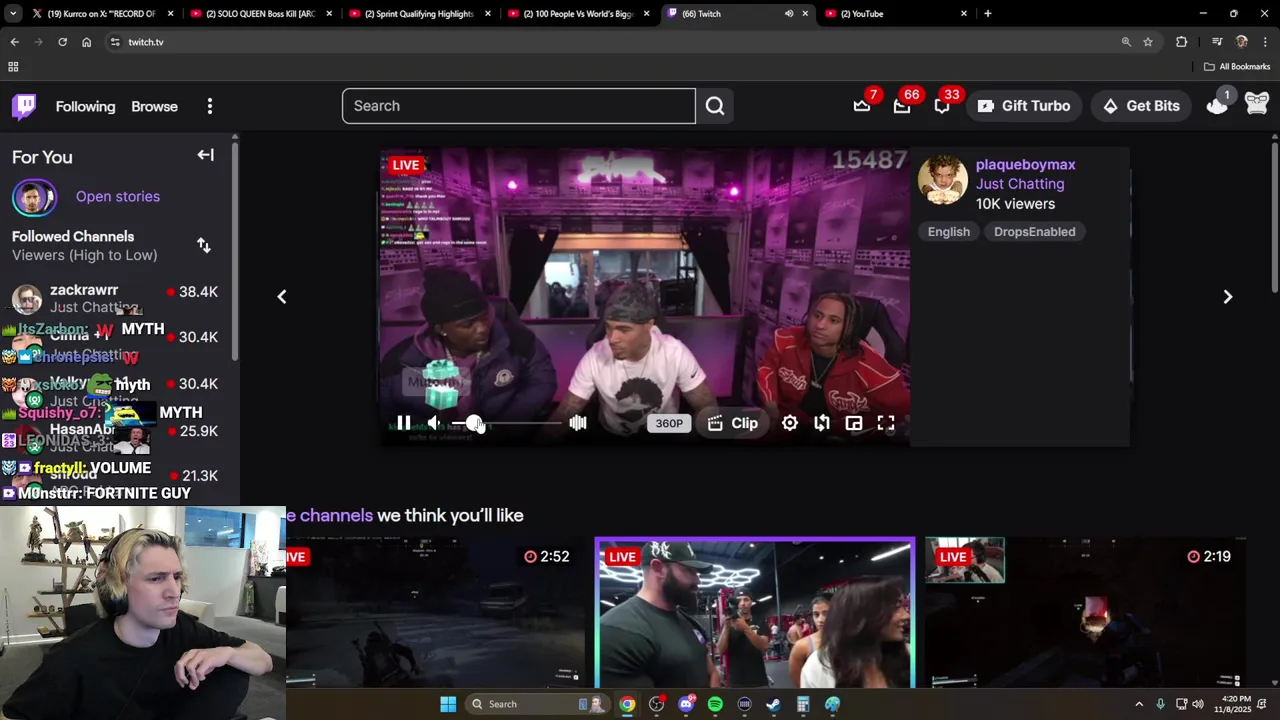Viewport: 1280px width, 720px height.
Task: Mute the featured stream volume
Action: tap(434, 423)
